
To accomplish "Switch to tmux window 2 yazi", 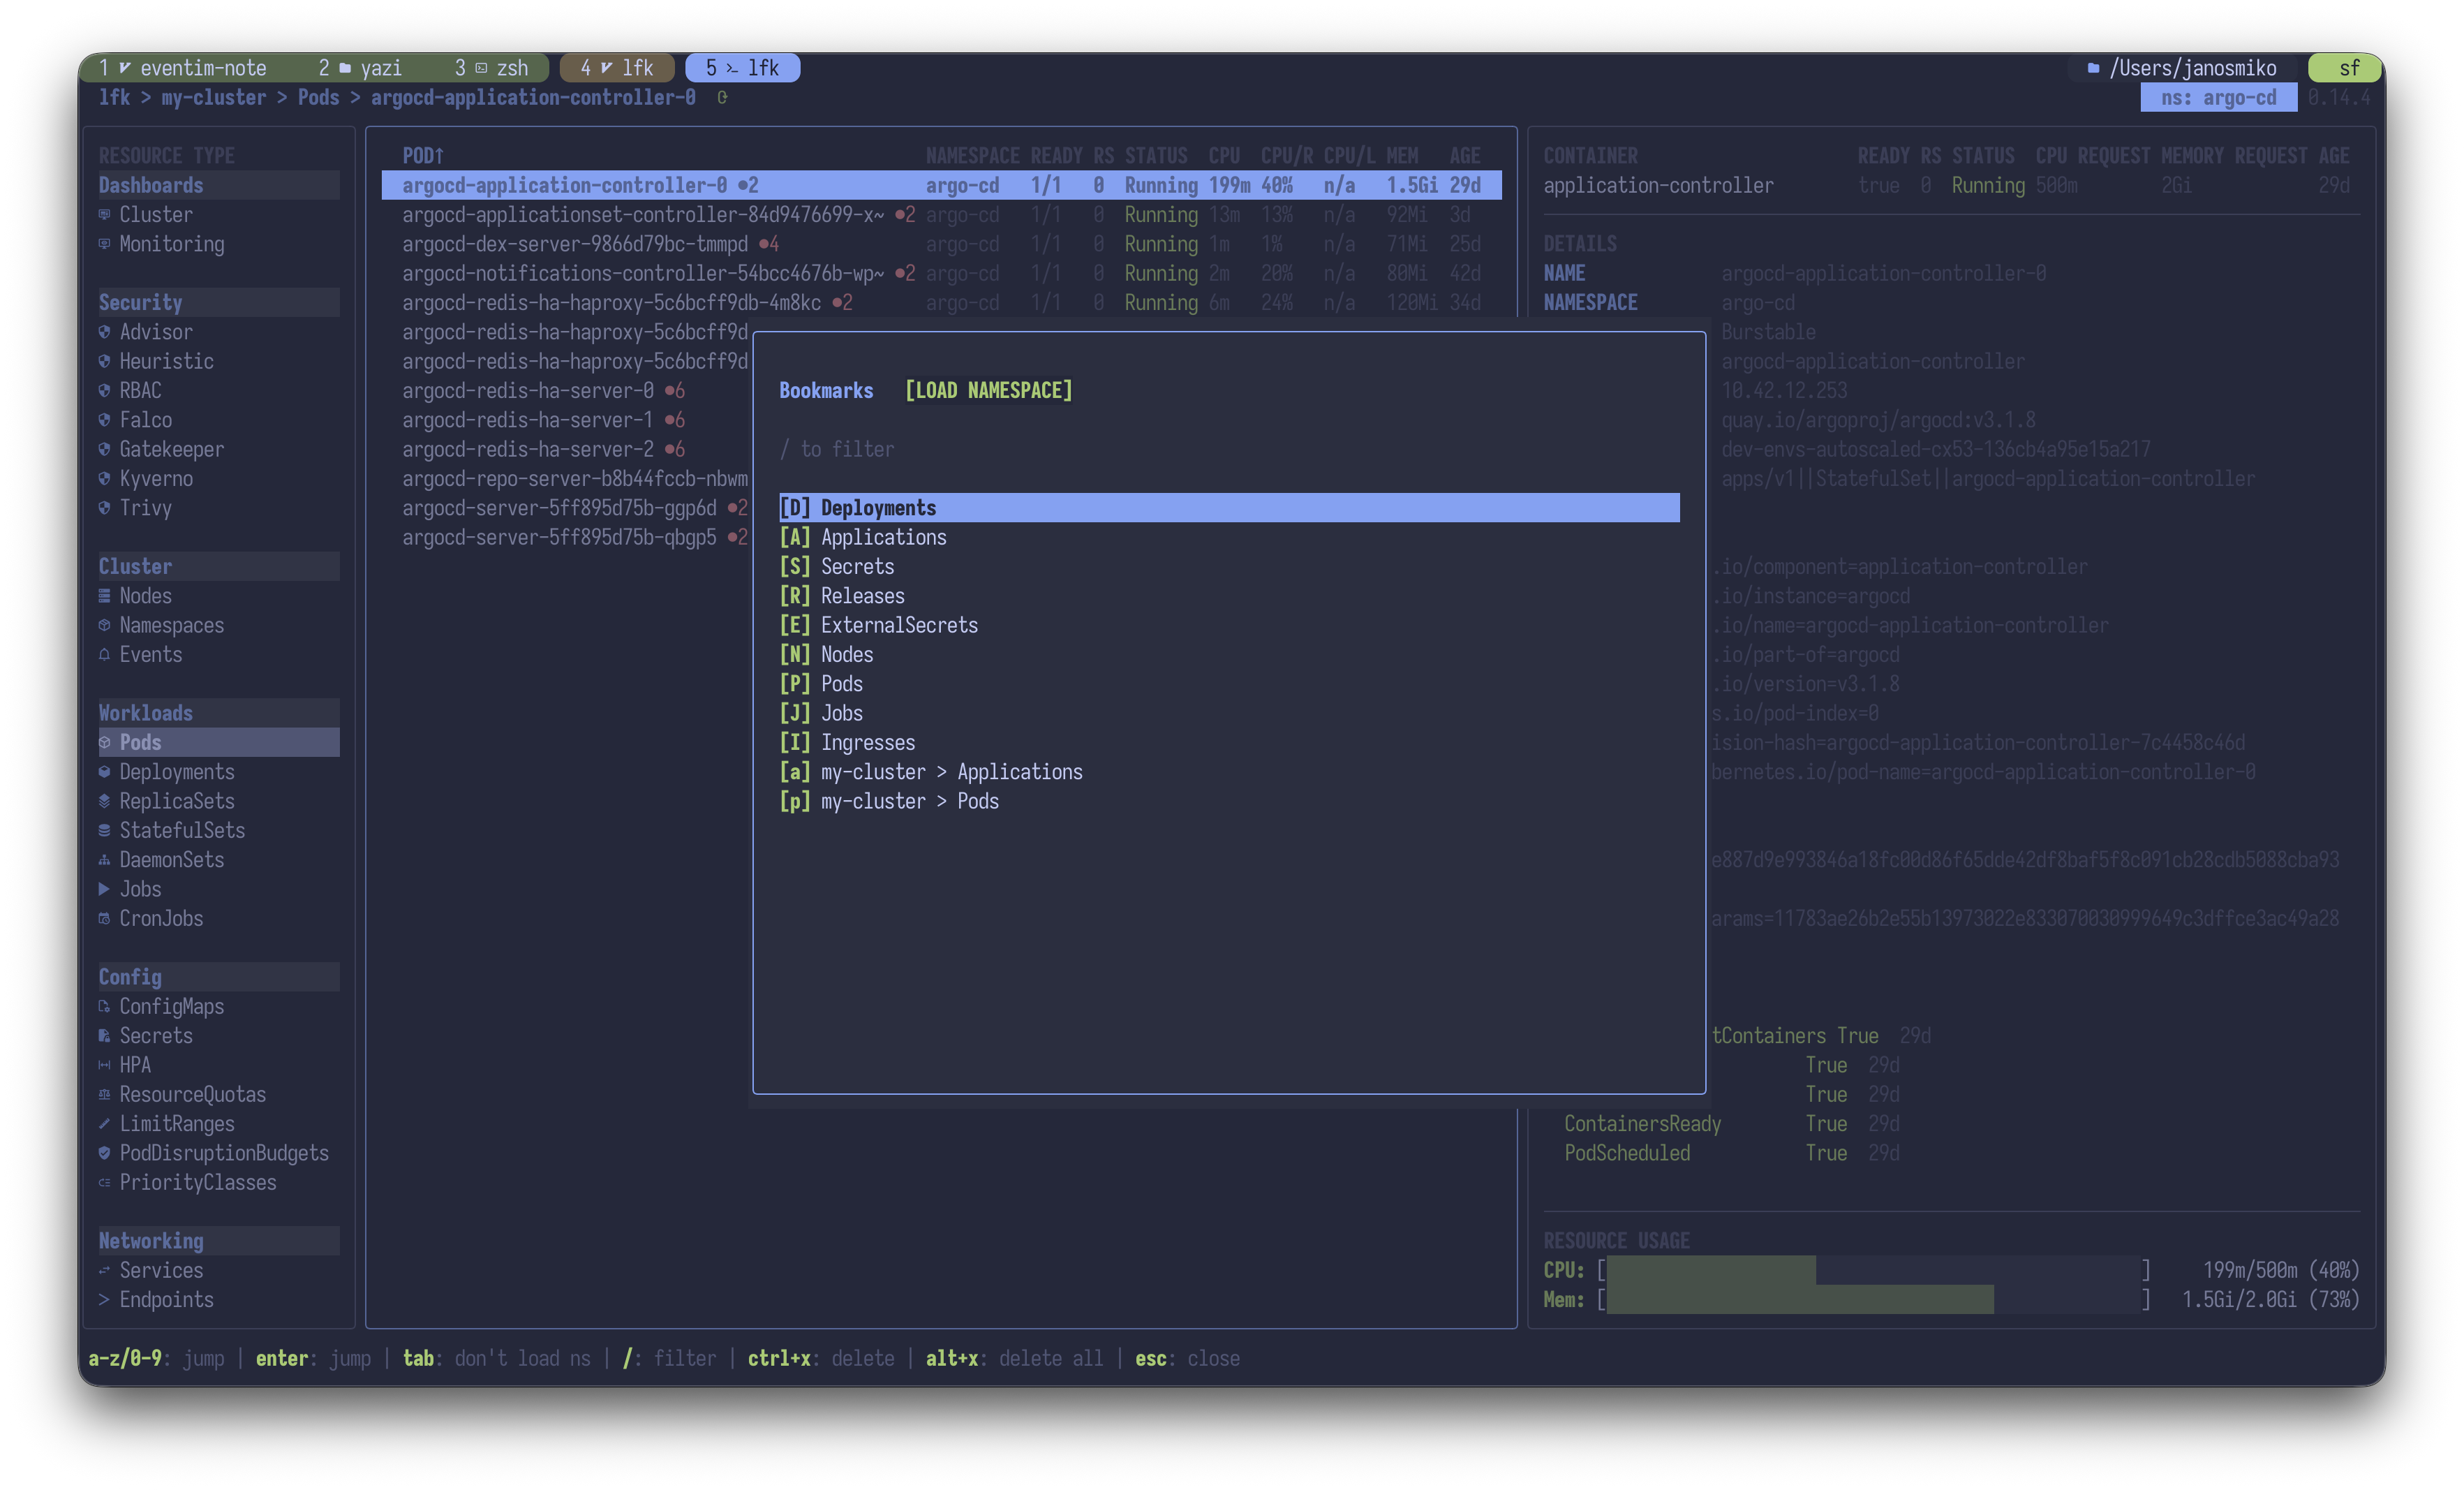I will pyautogui.click(x=360, y=68).
